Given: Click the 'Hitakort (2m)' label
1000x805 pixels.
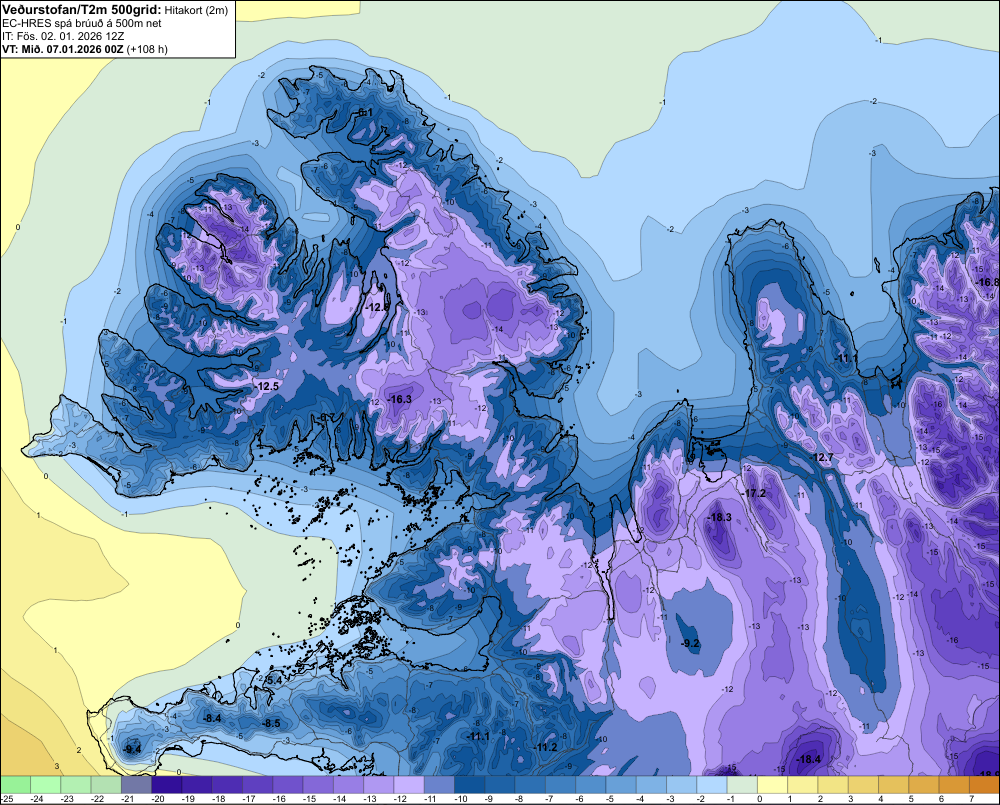Looking at the screenshot, I should [x=196, y=10].
